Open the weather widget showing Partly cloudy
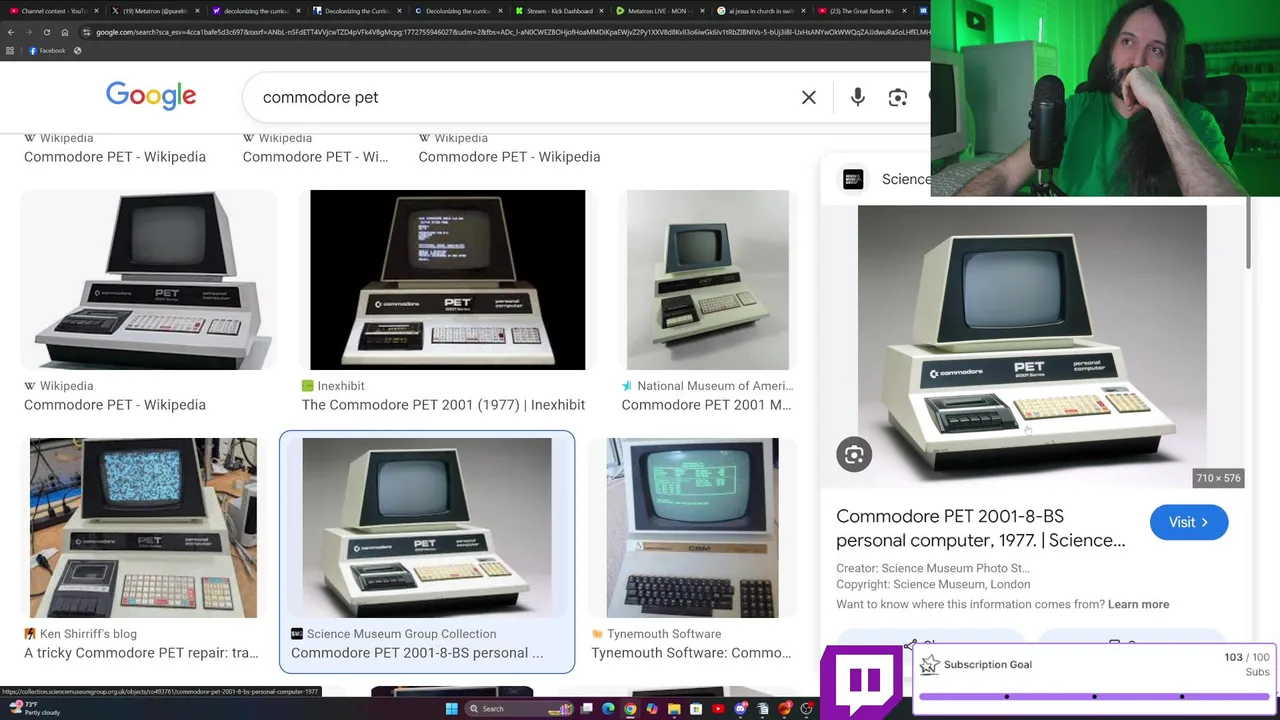This screenshot has height=720, width=1280. point(36,708)
